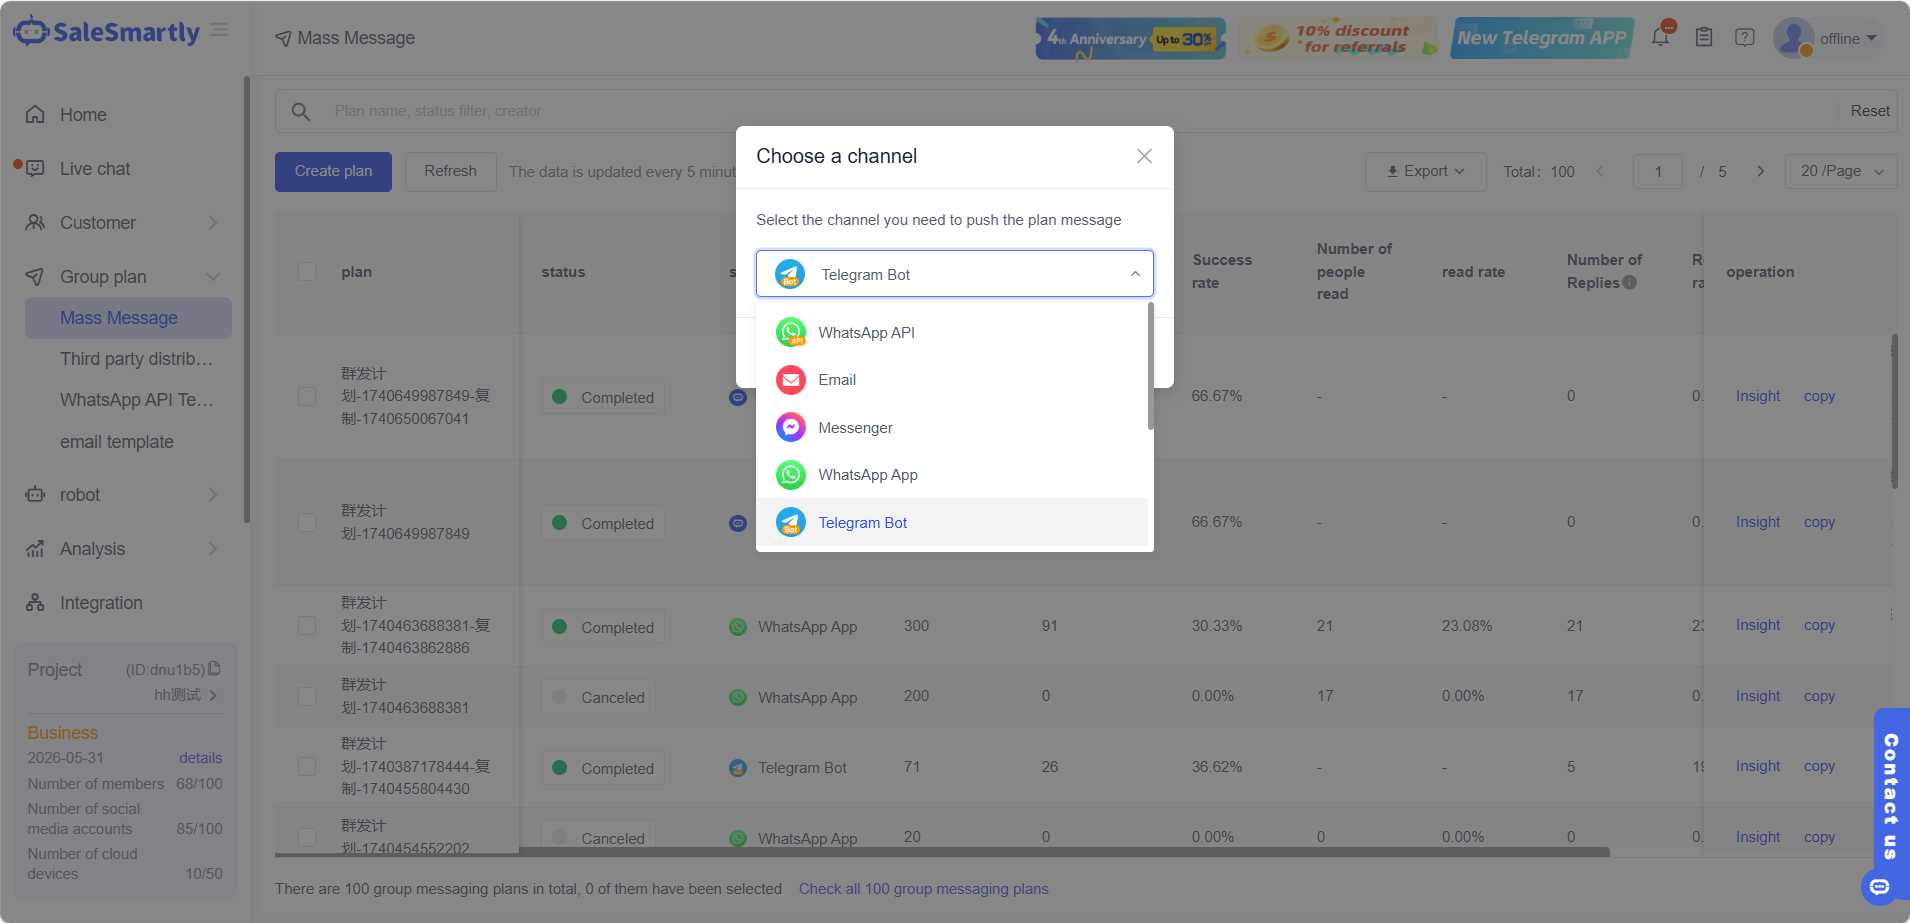Click the Create plan button
This screenshot has width=1910, height=923.
point(333,171)
